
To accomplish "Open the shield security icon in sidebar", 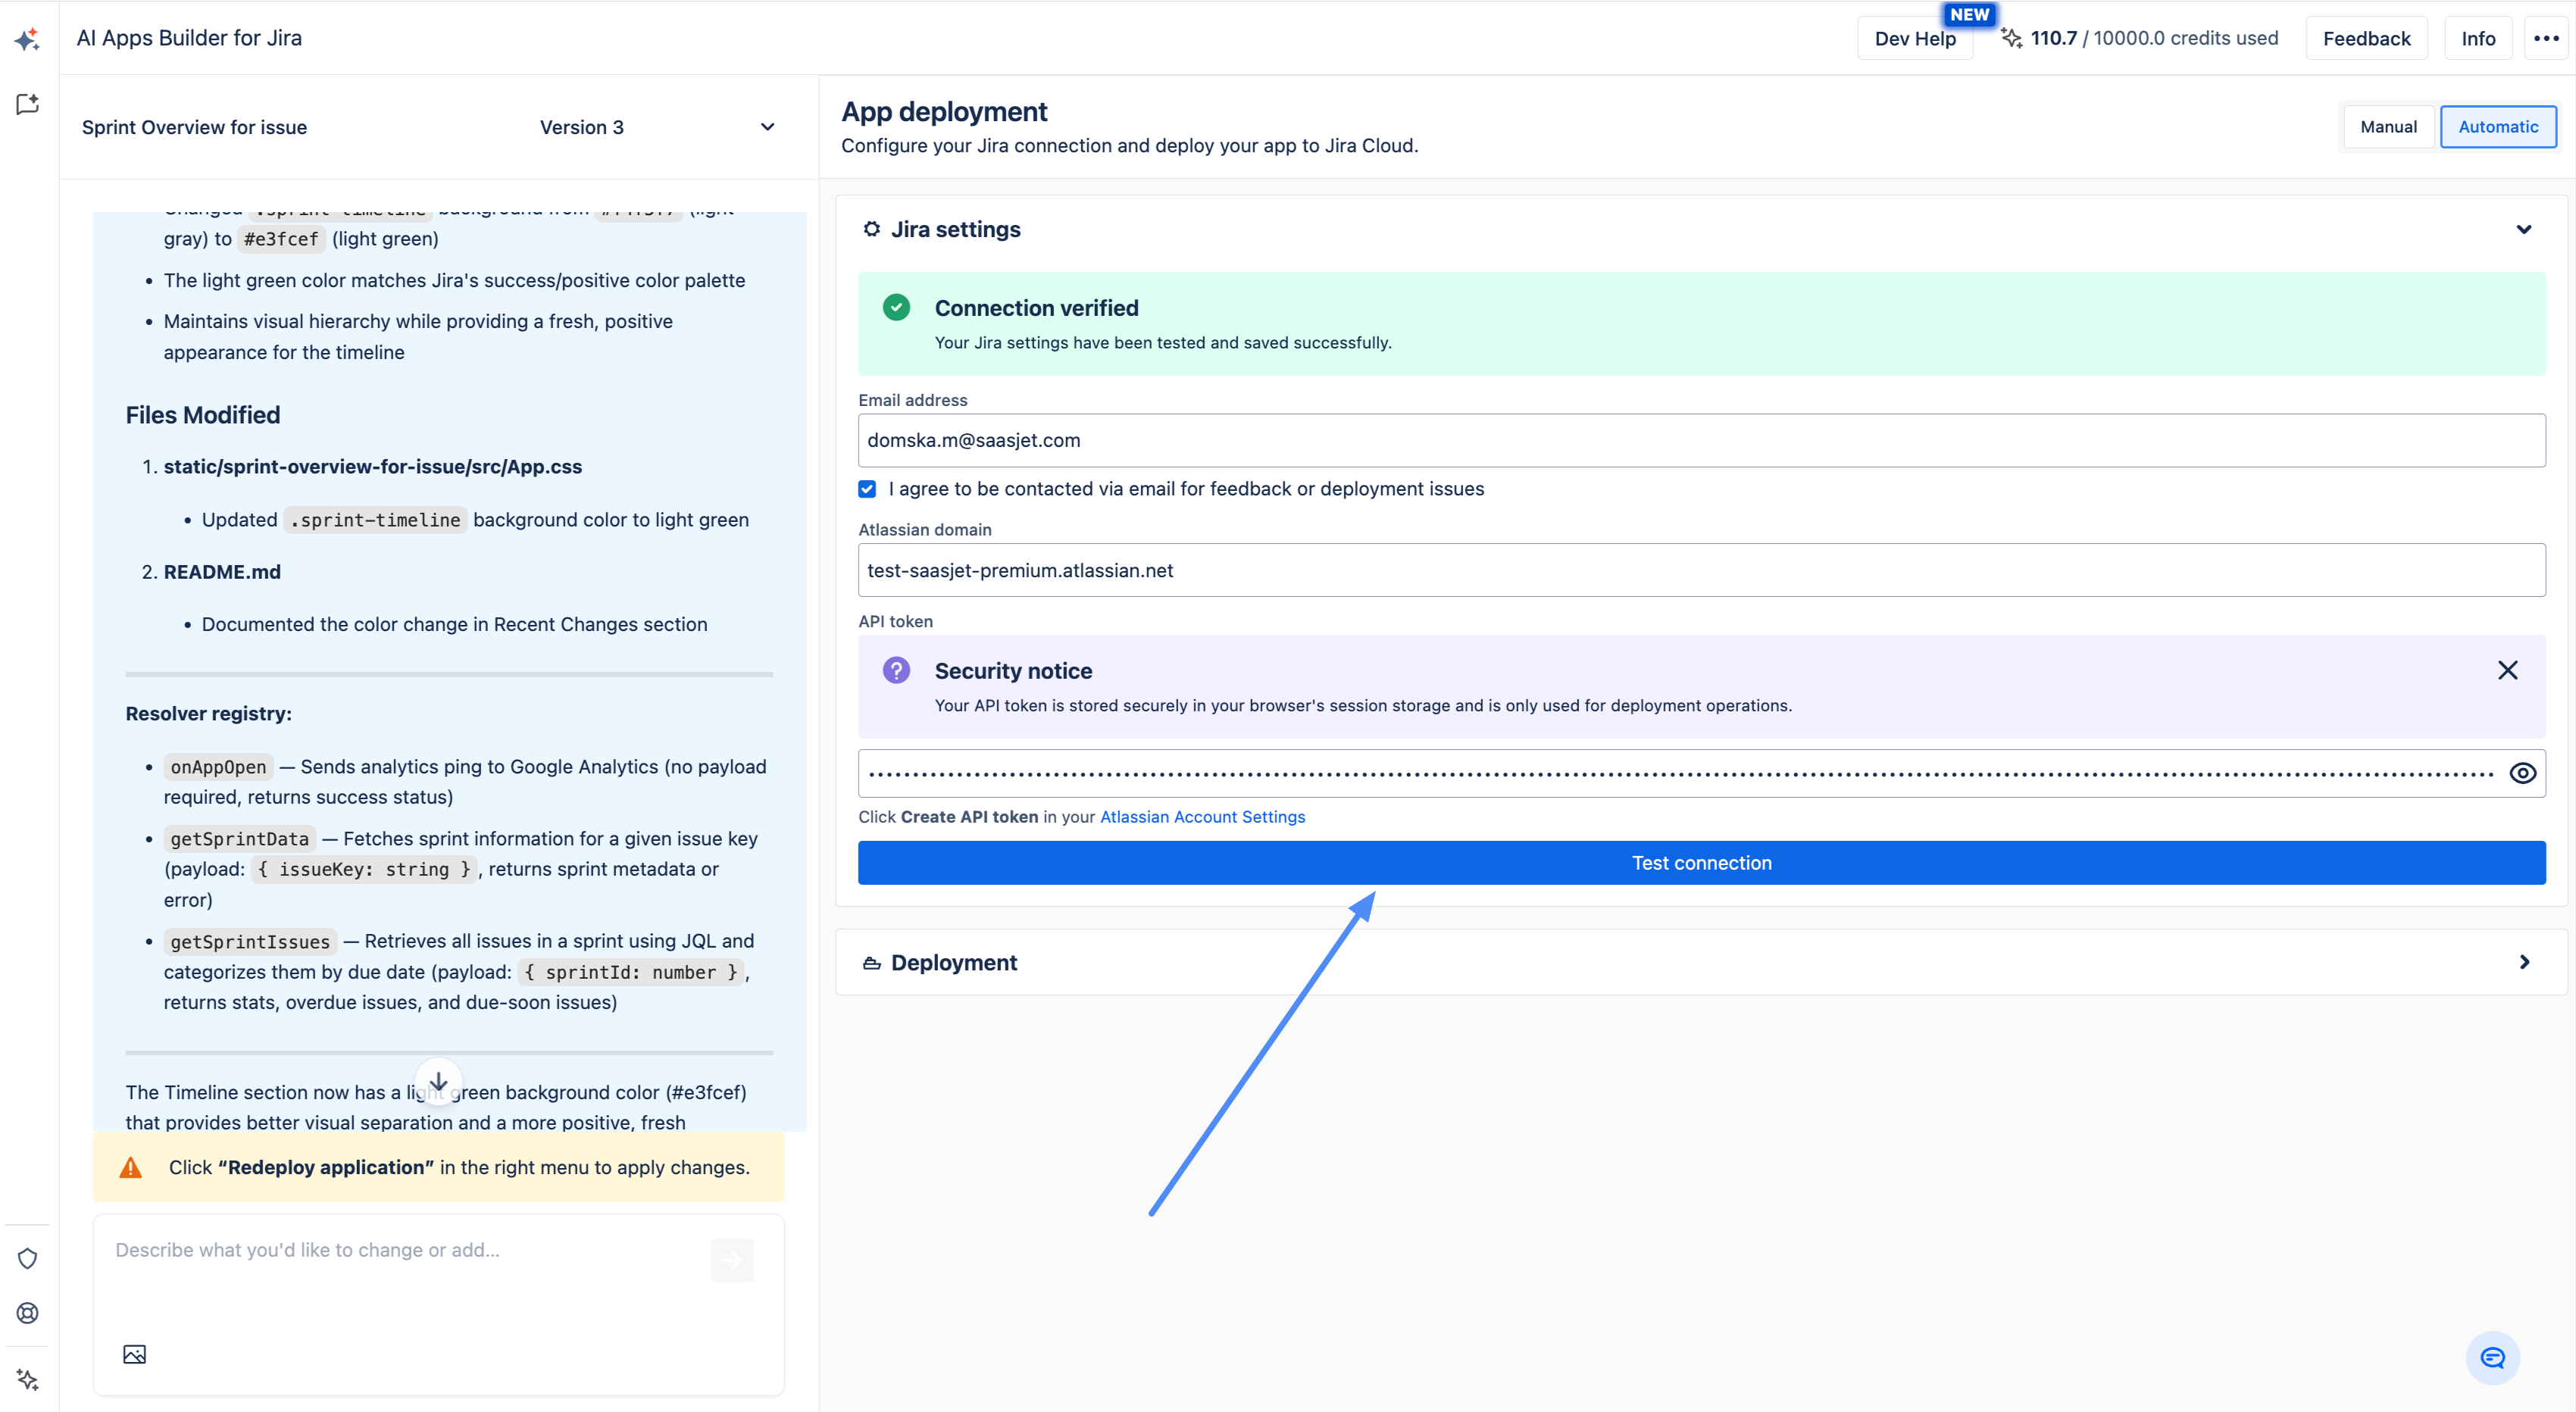I will tap(27, 1258).
